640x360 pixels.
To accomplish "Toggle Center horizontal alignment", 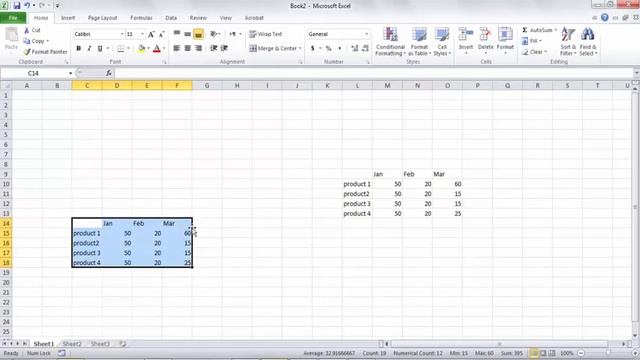I will point(188,48).
